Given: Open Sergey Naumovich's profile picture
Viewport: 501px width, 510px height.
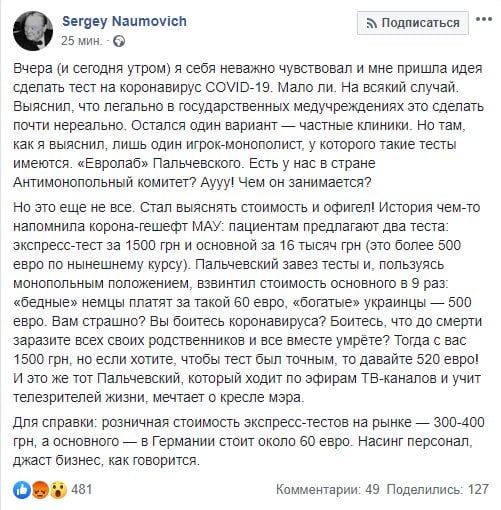Looking at the screenshot, I should [x=33, y=30].
